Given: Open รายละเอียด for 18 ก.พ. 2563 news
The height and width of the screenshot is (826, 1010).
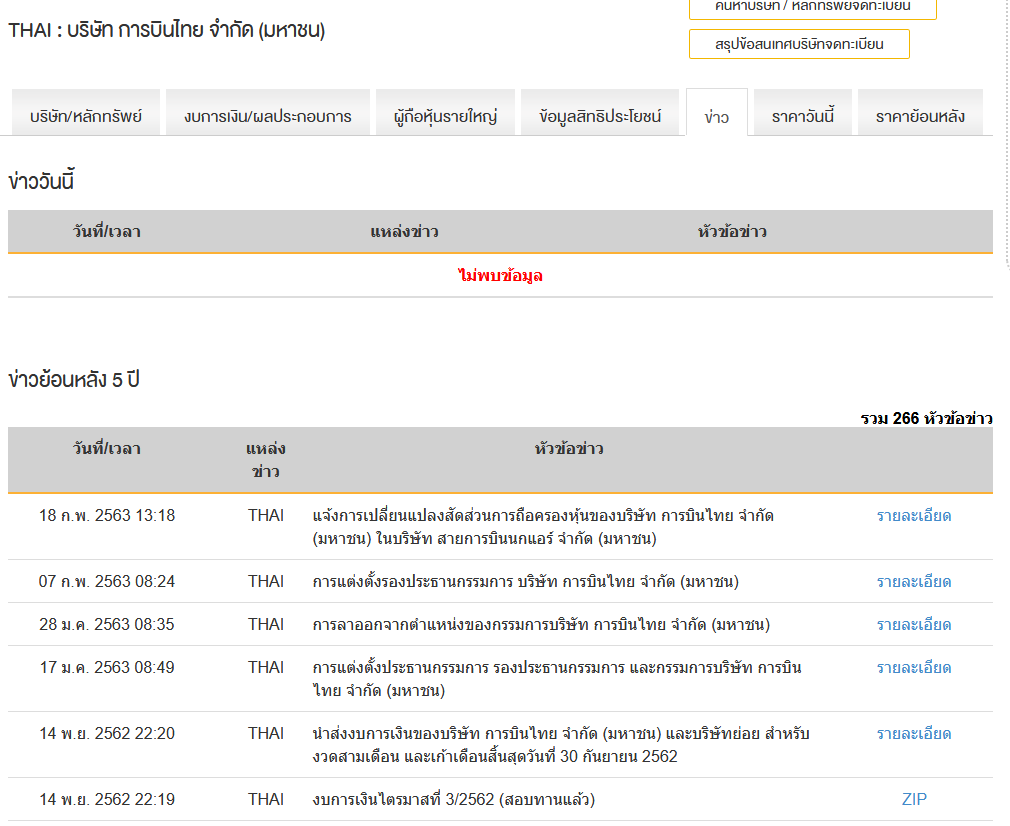Looking at the screenshot, I should click(913, 515).
